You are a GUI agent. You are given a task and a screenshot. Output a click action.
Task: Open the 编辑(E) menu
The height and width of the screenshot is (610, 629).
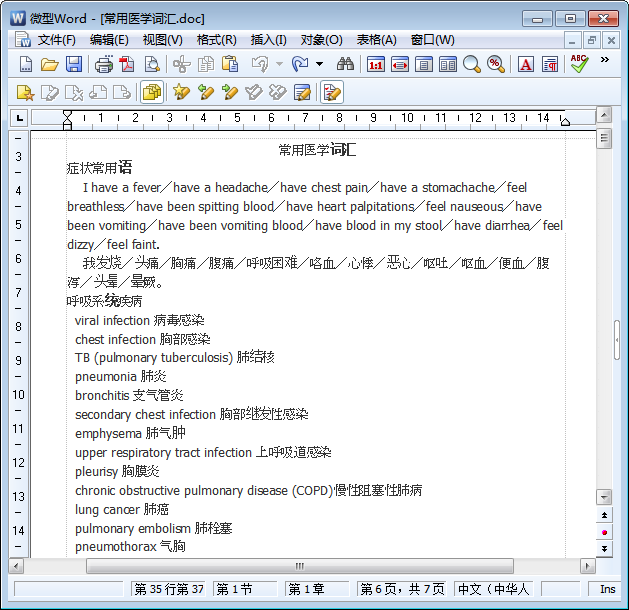(x=109, y=40)
